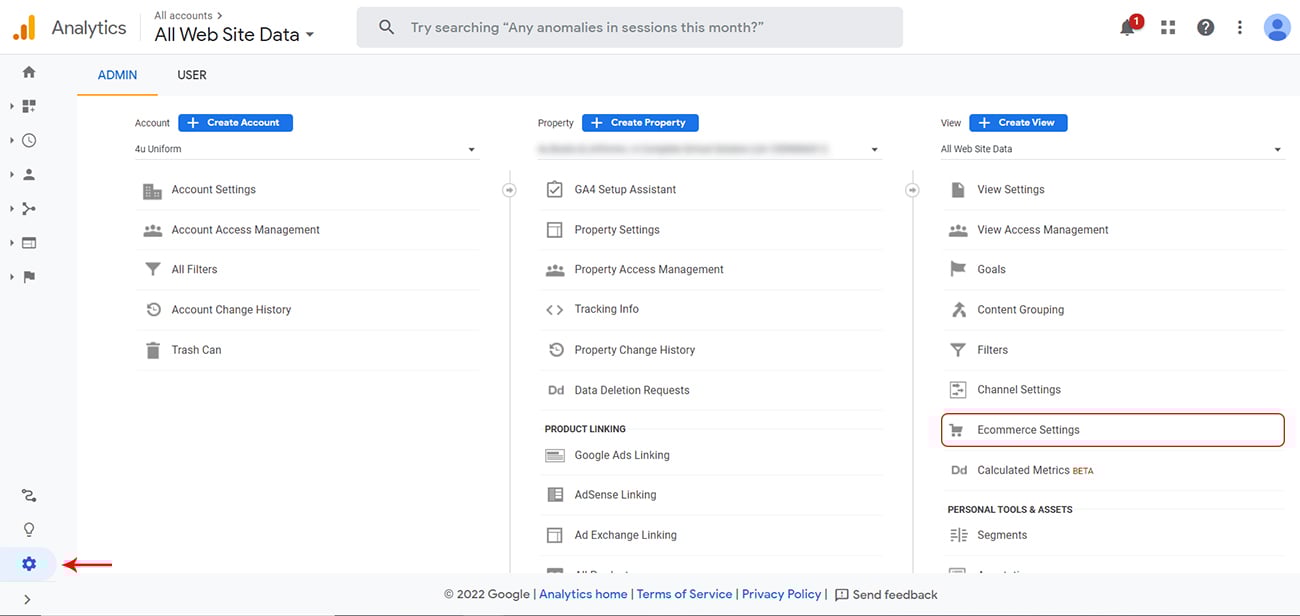Collapse the left navigation panel
The height and width of the screenshot is (616, 1300).
click(x=28, y=599)
